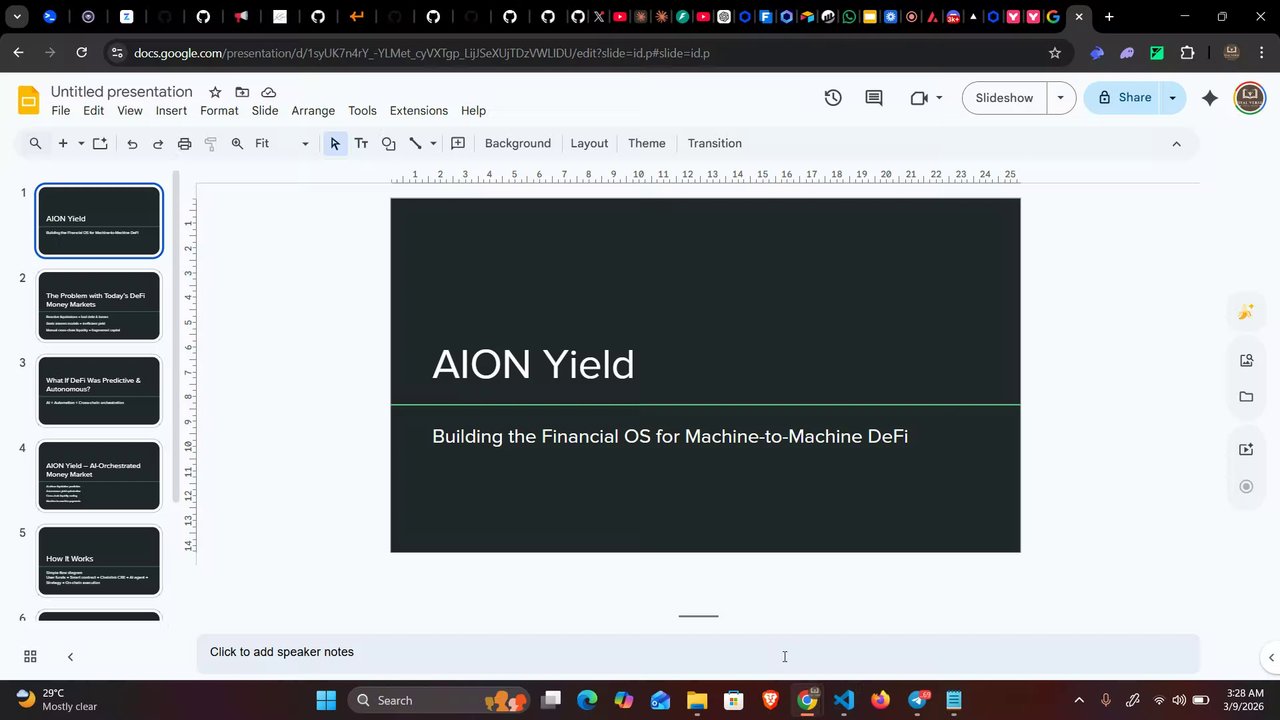Click the Building the Financial OS subtitle

(x=670, y=437)
